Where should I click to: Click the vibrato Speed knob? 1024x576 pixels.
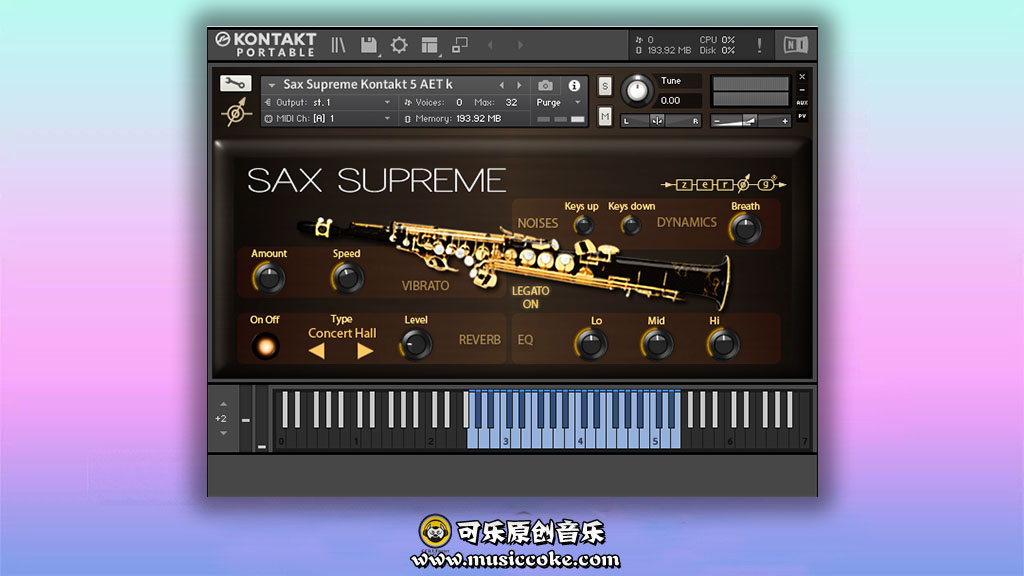(x=347, y=278)
